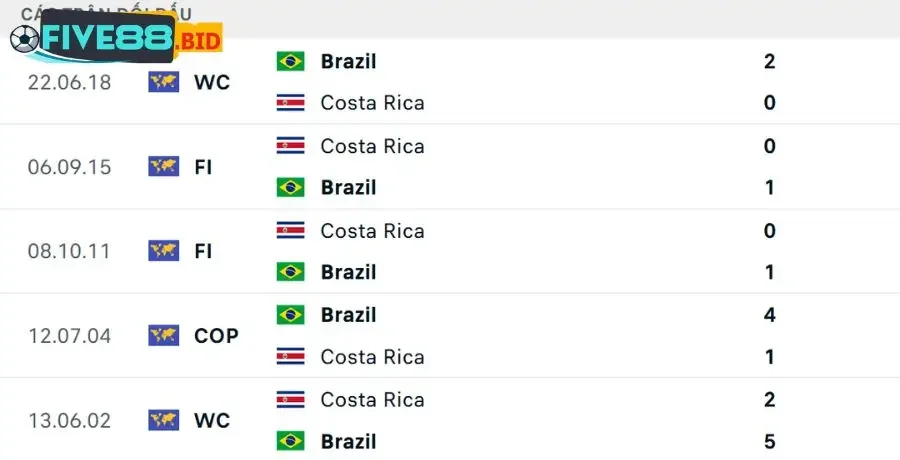Click the FIVE88.BID logo
900x460 pixels.
tap(114, 40)
